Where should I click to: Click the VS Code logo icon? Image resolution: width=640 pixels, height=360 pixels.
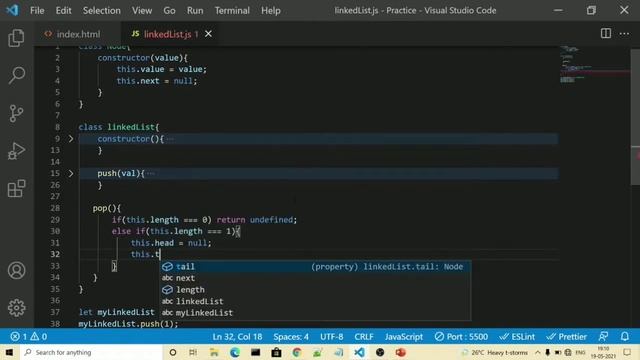click(12, 10)
